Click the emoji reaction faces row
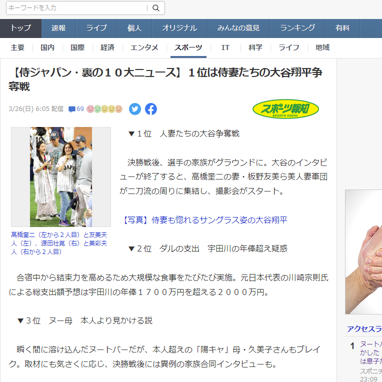Viewport: 382px width, 382px height. (104, 109)
